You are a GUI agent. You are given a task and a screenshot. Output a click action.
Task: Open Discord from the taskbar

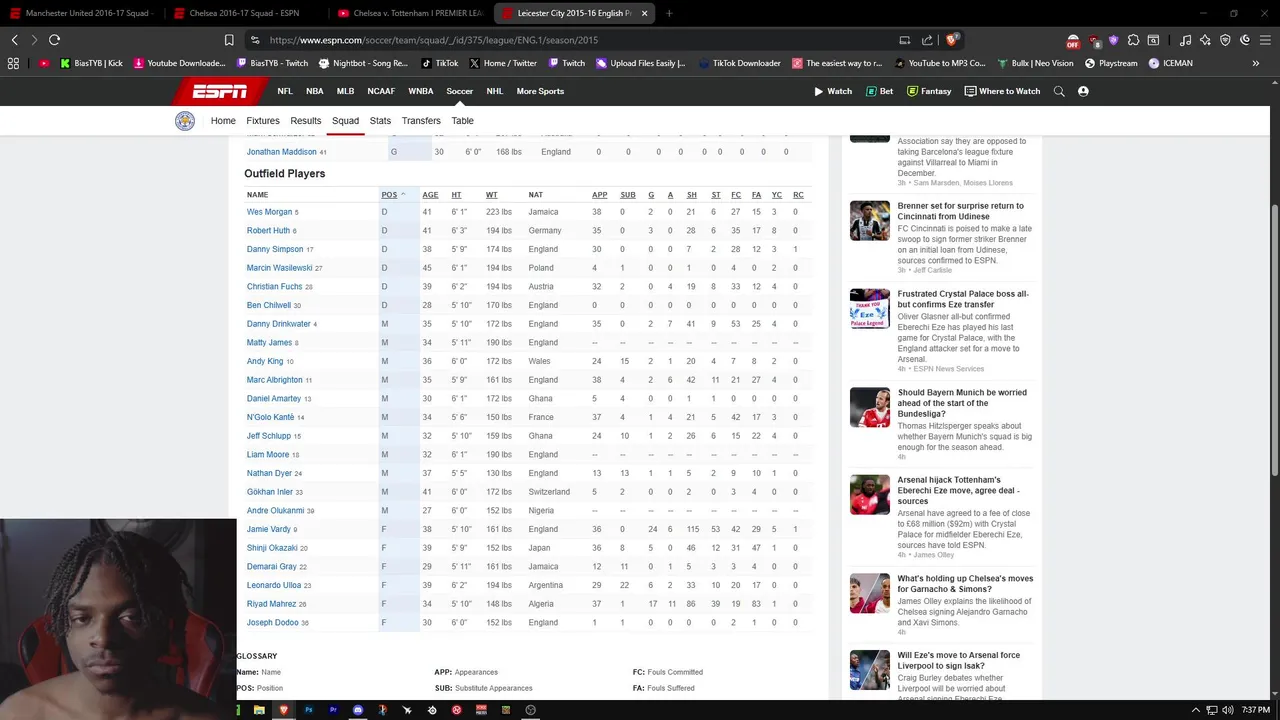point(358,710)
